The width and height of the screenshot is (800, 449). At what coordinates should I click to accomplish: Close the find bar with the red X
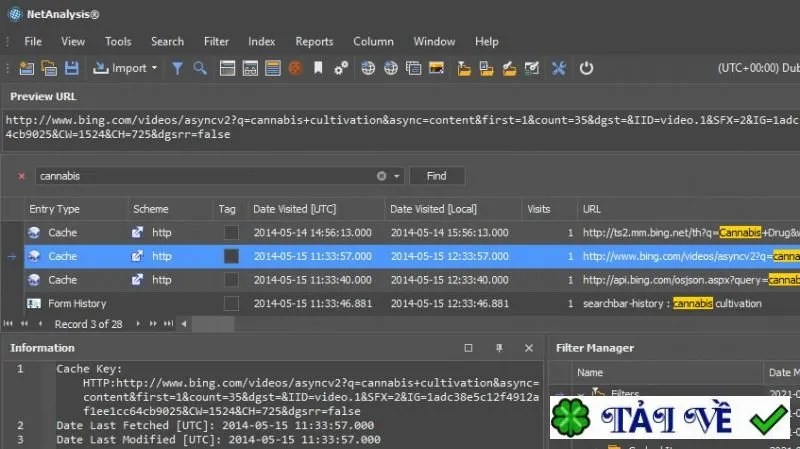pyautogui.click(x=21, y=176)
